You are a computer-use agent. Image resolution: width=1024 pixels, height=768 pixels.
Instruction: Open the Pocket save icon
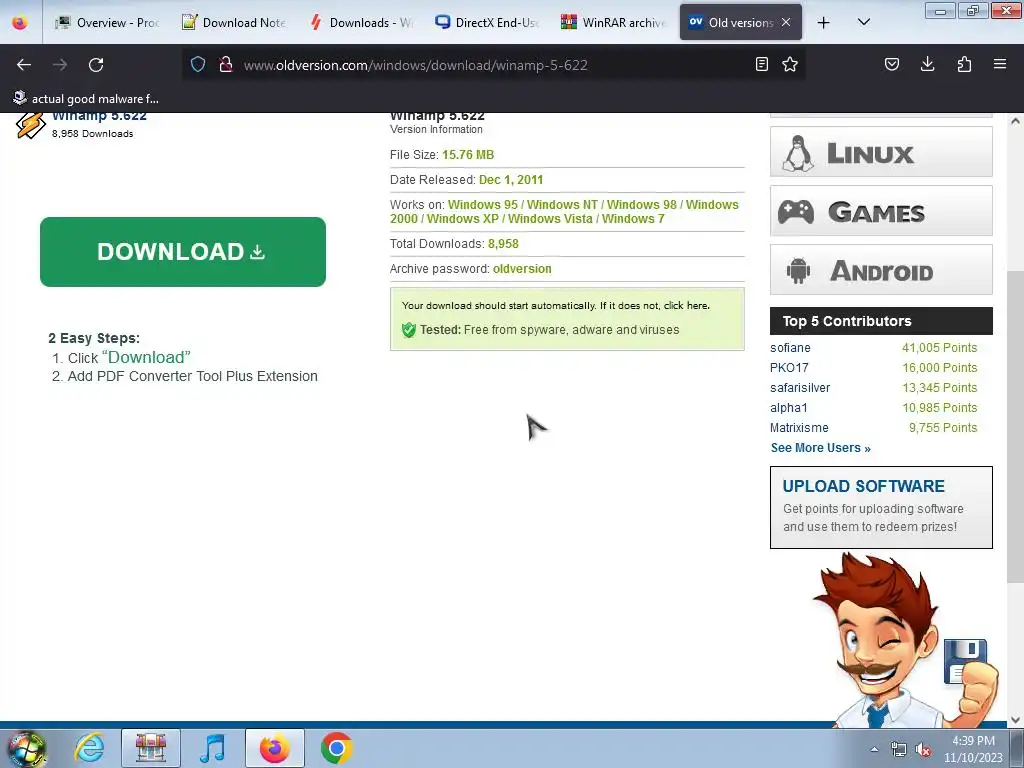point(891,64)
